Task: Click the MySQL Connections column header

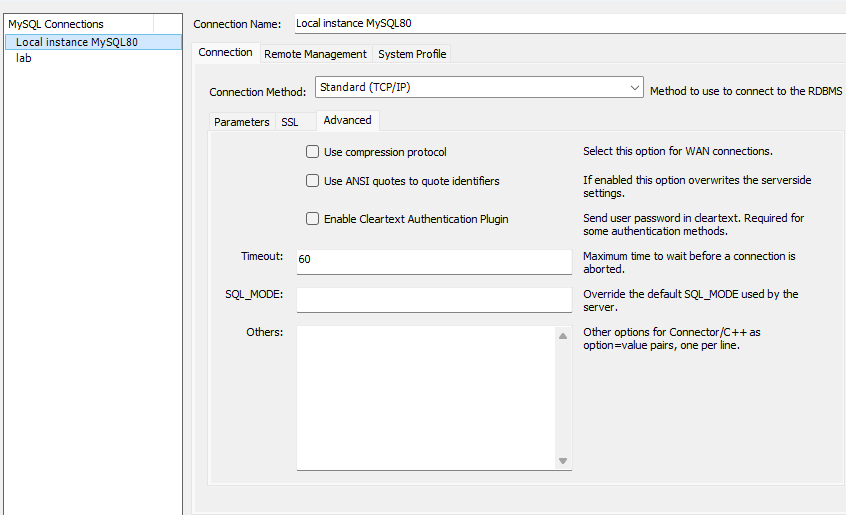Action: (x=80, y=24)
